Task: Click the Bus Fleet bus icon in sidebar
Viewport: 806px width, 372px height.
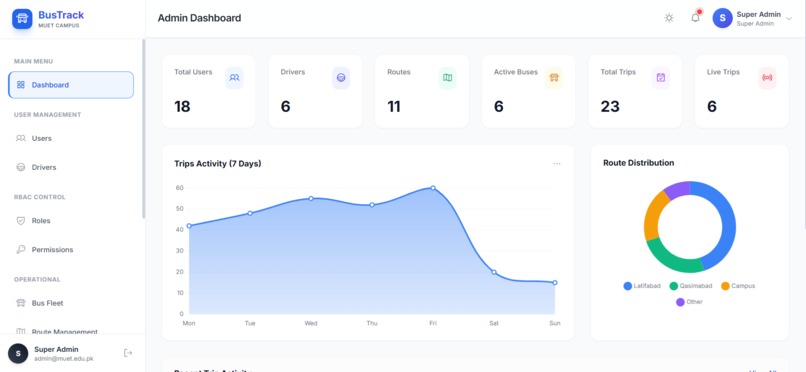Action: [x=21, y=303]
